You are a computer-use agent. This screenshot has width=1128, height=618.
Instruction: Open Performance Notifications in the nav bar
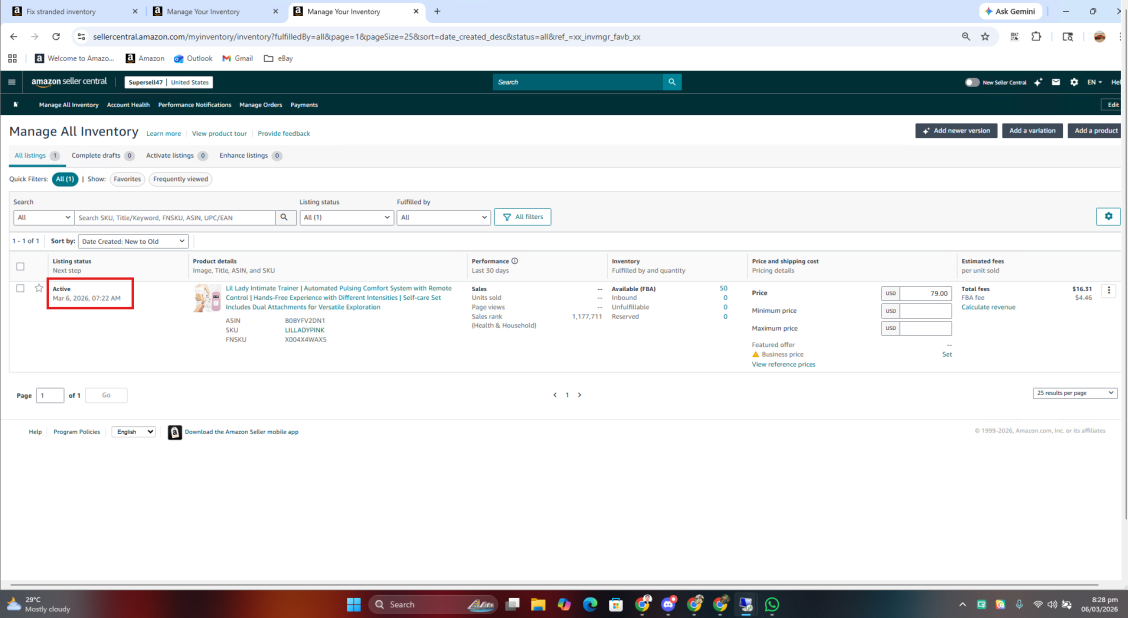(194, 105)
